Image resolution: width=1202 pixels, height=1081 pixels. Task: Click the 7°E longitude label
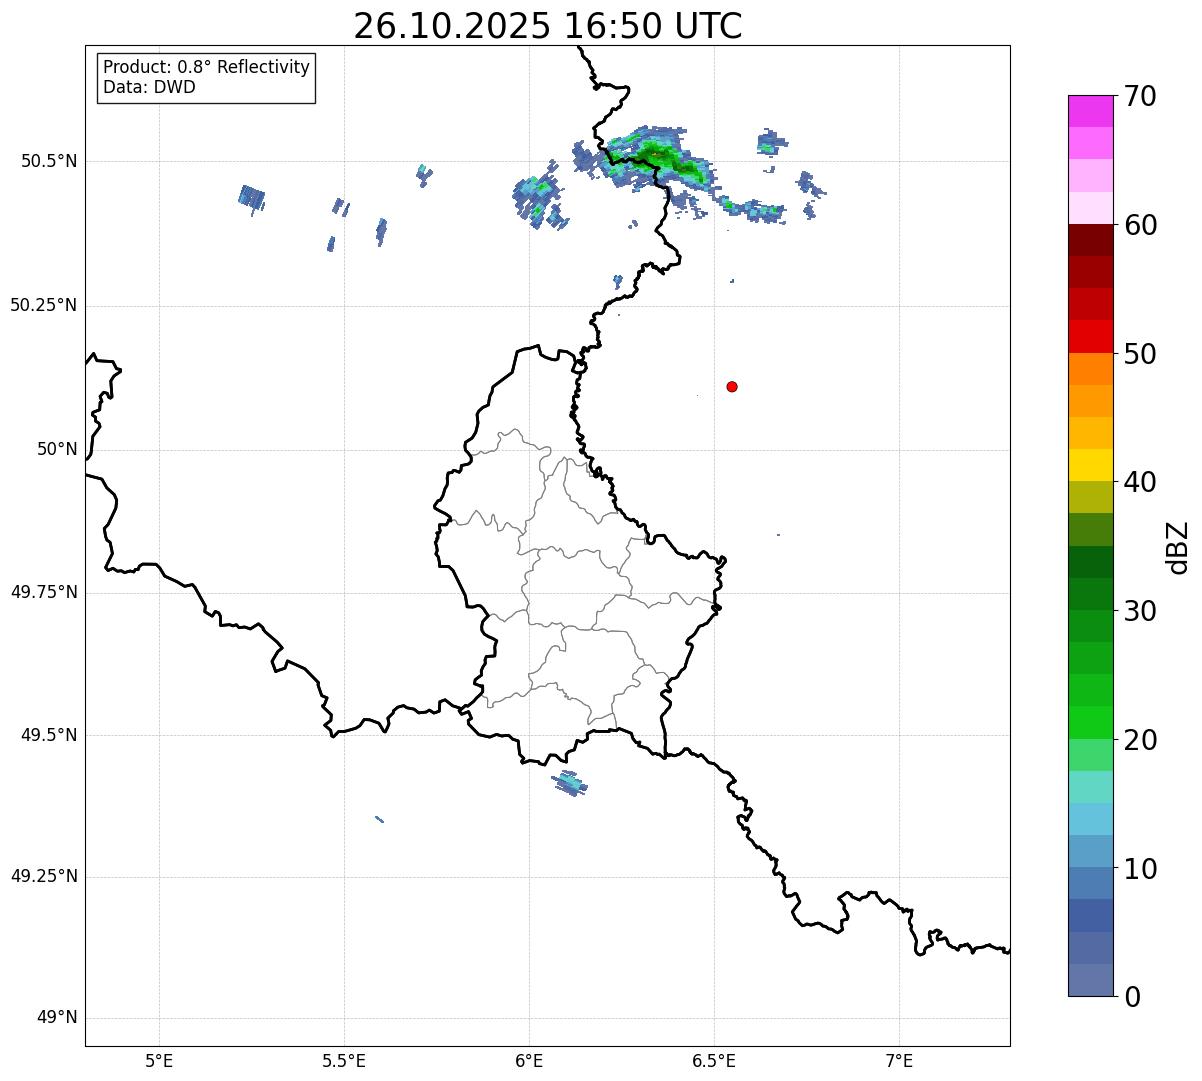900,1061
